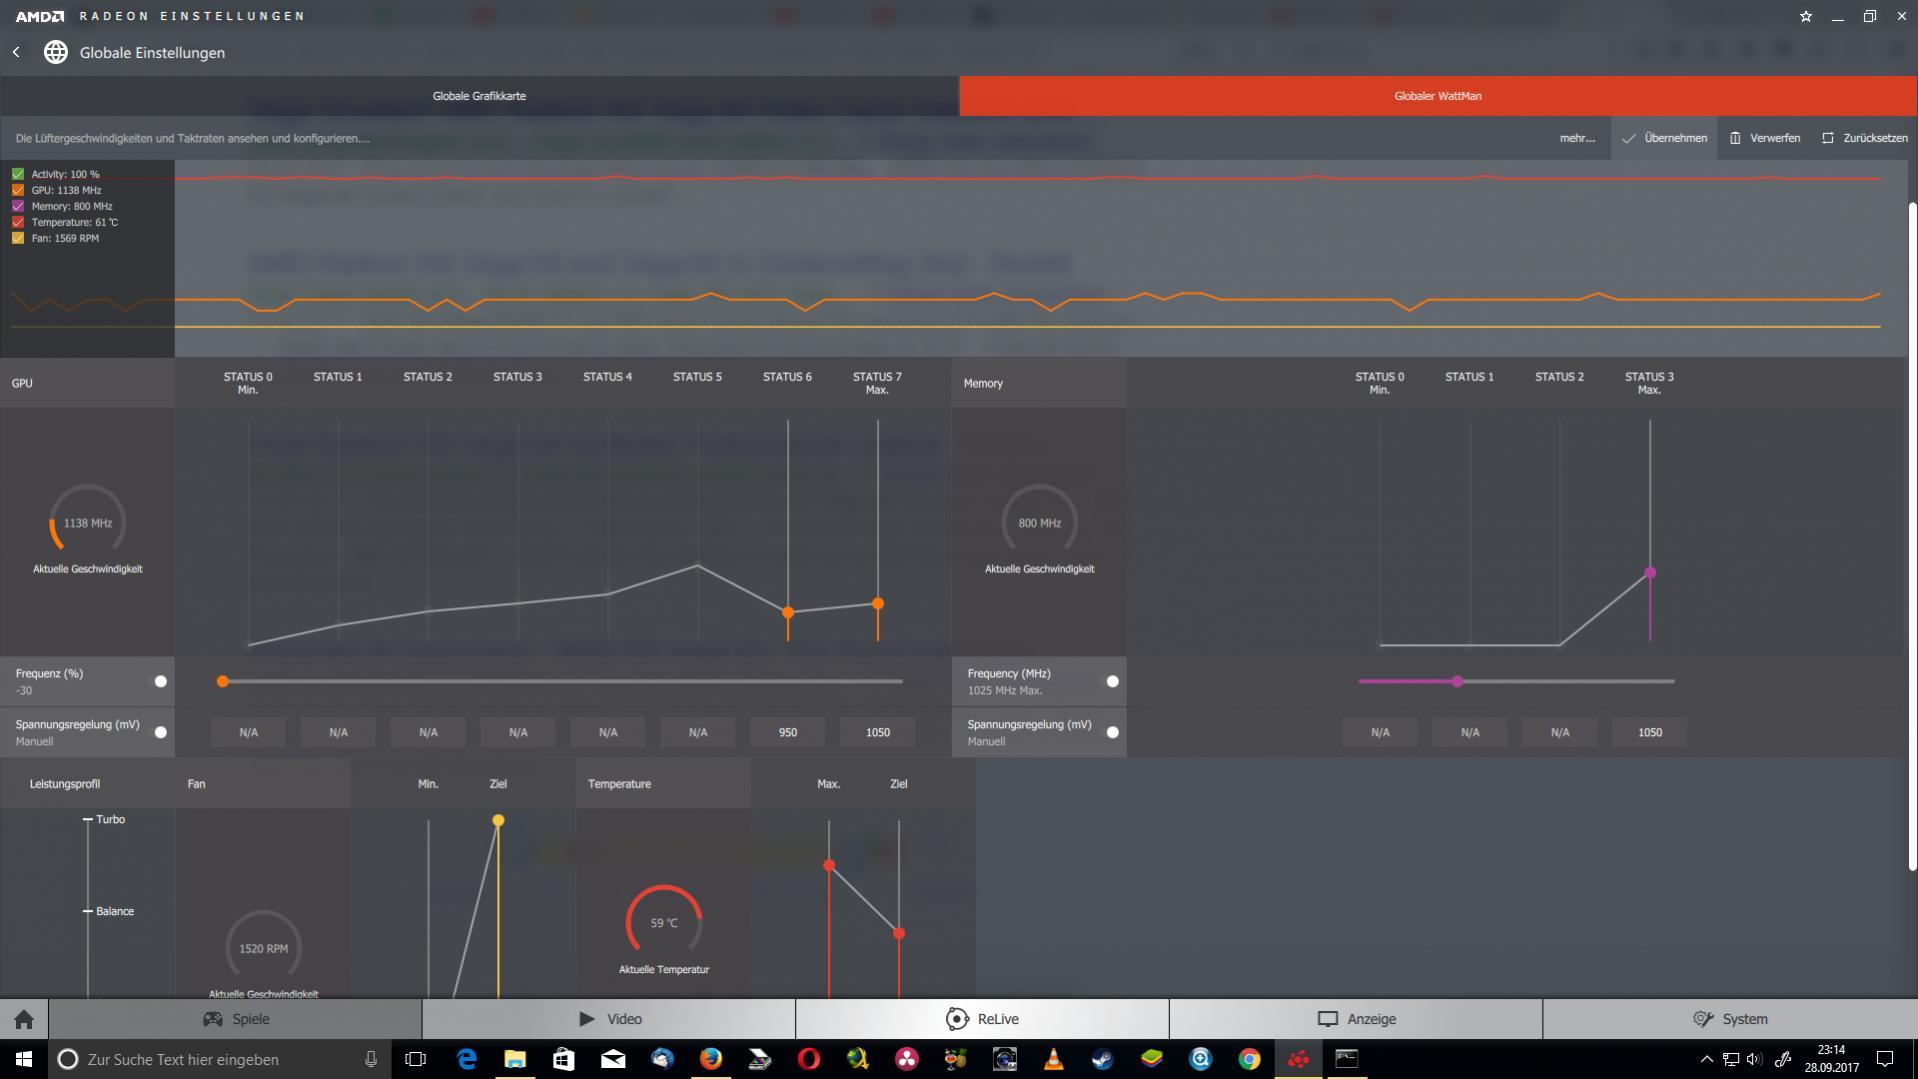The width and height of the screenshot is (1918, 1079).
Task: Discard changes with Verwerfen
Action: pyautogui.click(x=1765, y=138)
